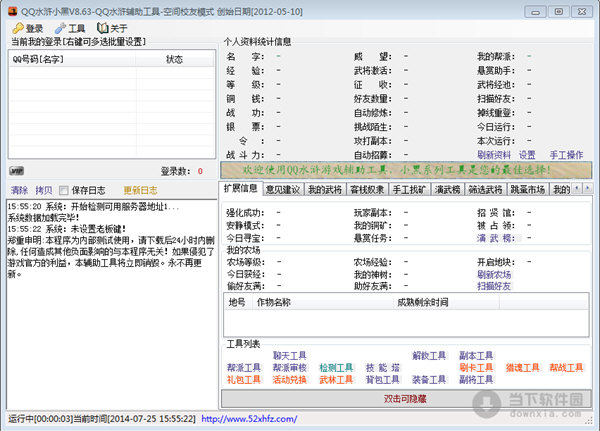600x431 pixels.
Task: Switch to the 扩展信息 tab
Action: tap(241, 188)
